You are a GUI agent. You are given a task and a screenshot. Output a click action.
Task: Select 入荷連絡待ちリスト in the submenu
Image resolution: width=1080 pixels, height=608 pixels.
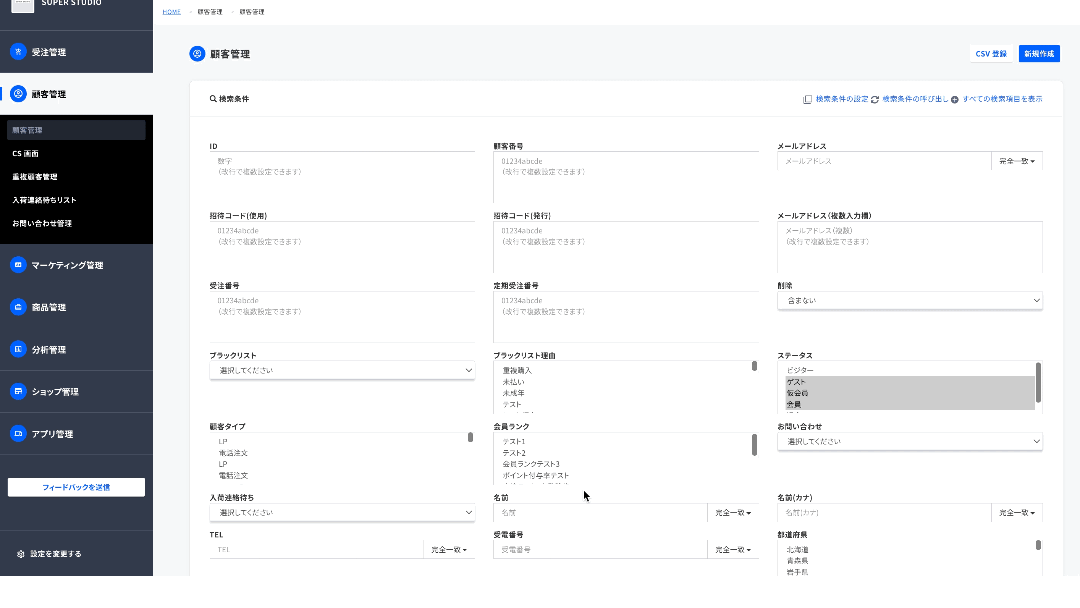click(x=44, y=200)
